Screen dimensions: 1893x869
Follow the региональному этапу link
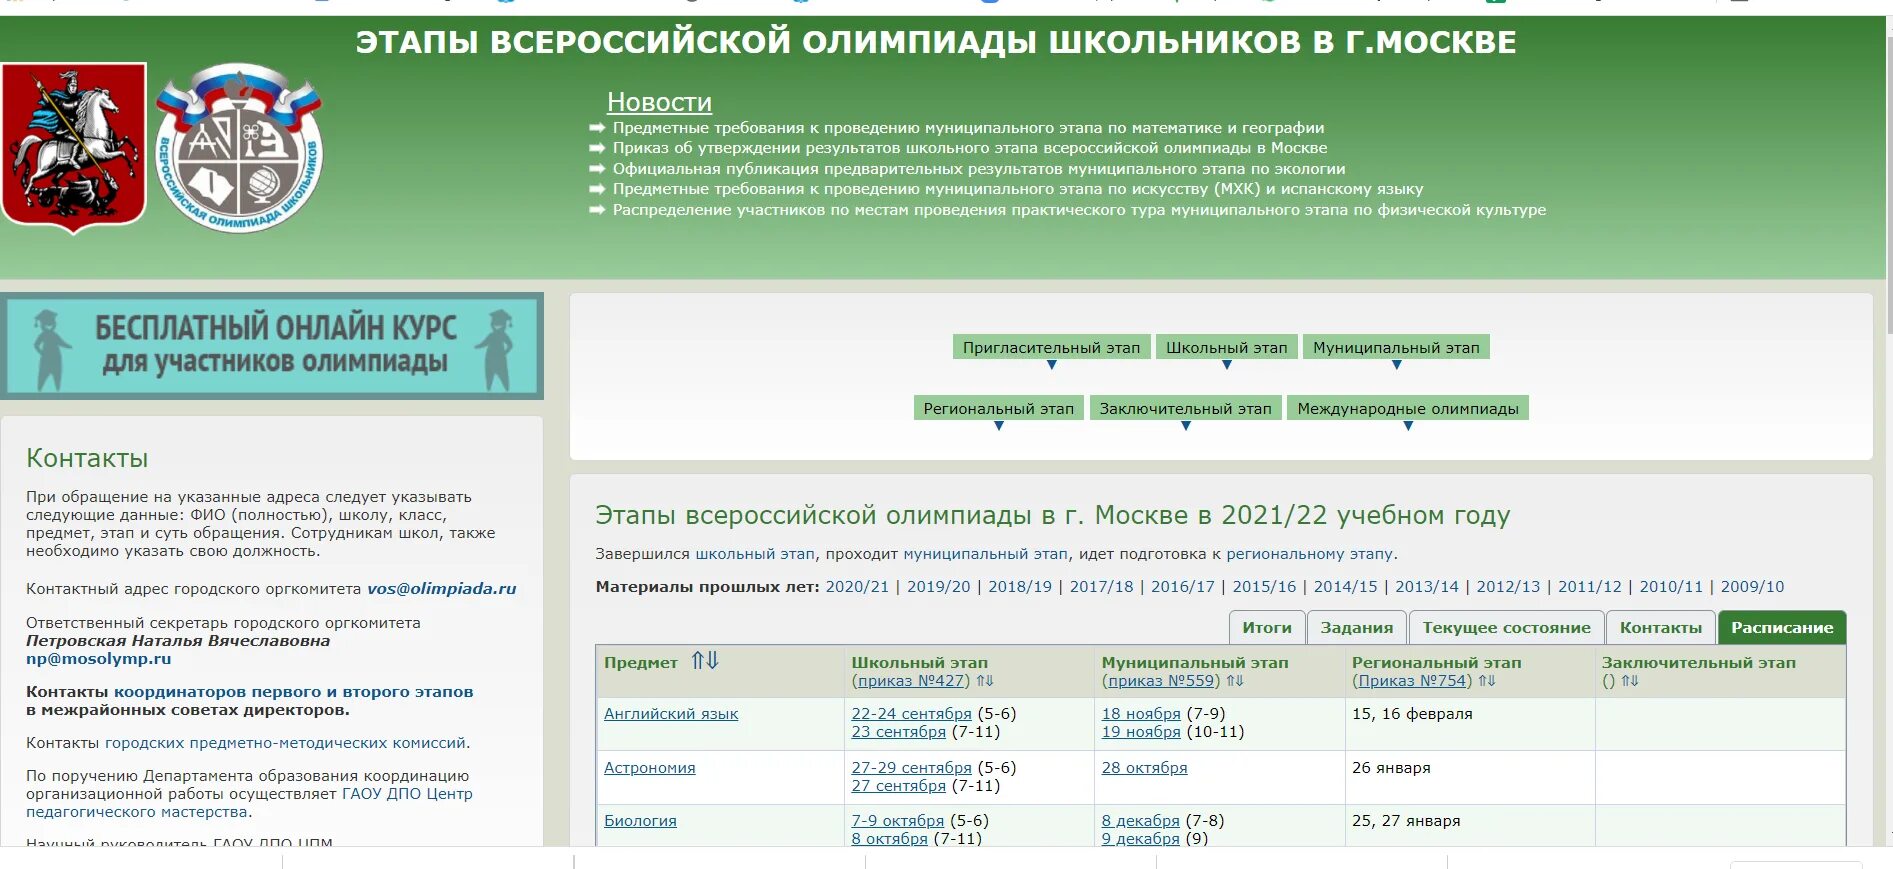tap(1310, 554)
